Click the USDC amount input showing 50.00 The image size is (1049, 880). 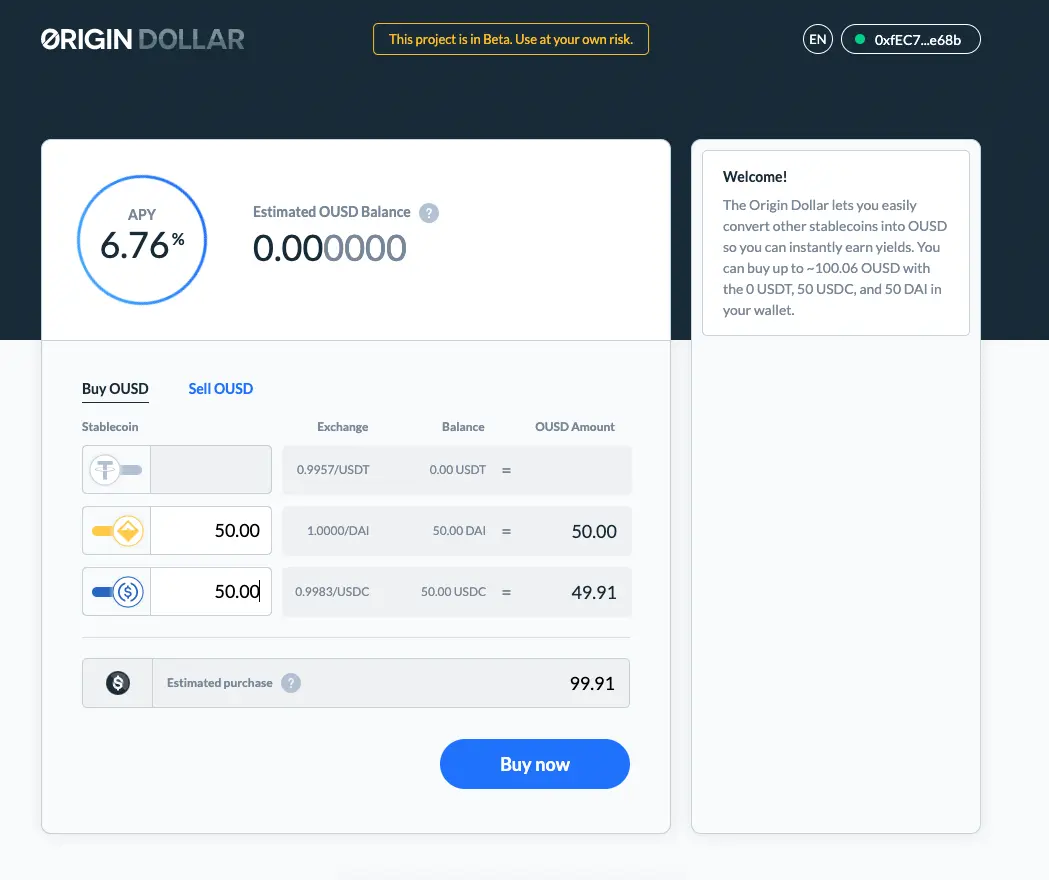(x=211, y=592)
